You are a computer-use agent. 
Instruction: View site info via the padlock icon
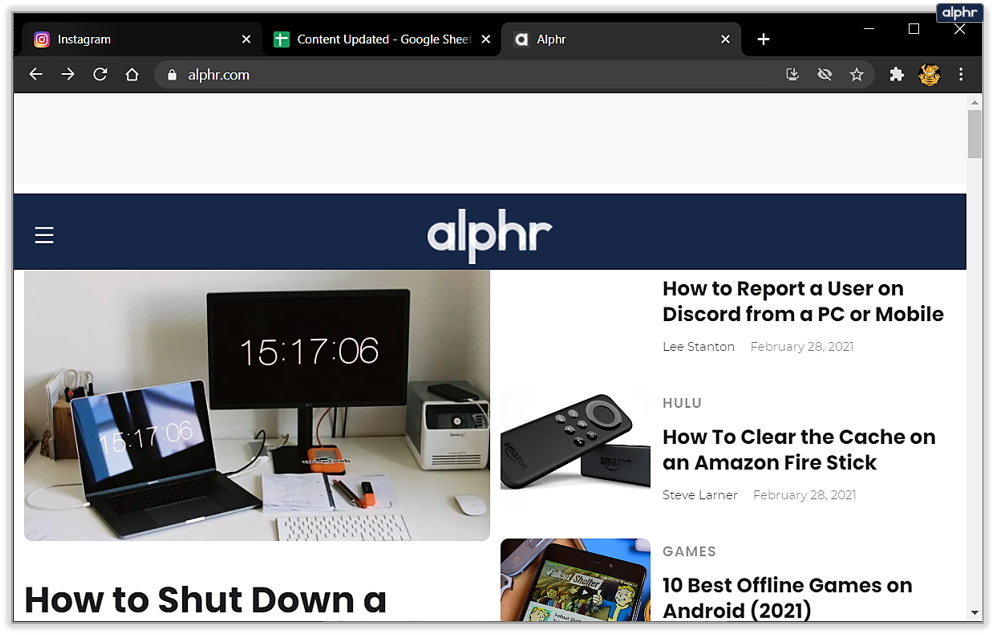pos(172,75)
